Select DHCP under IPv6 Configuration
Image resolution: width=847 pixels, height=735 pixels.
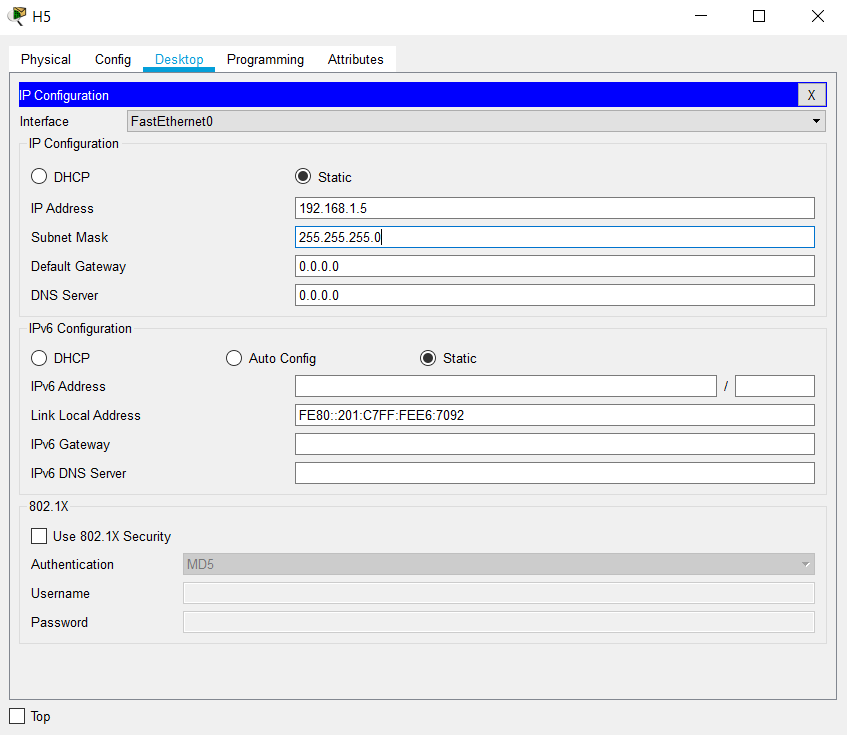pos(40,358)
